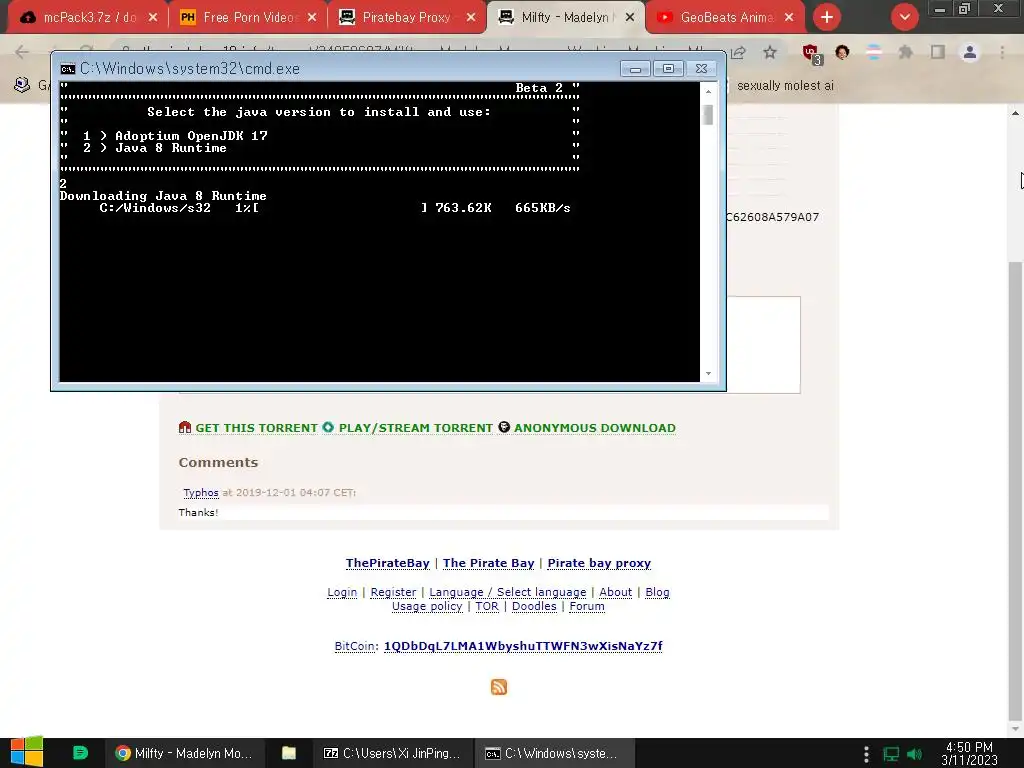Screen dimensions: 1024x768
Task: Click the cmd.exe title bar icon
Action: point(68,69)
